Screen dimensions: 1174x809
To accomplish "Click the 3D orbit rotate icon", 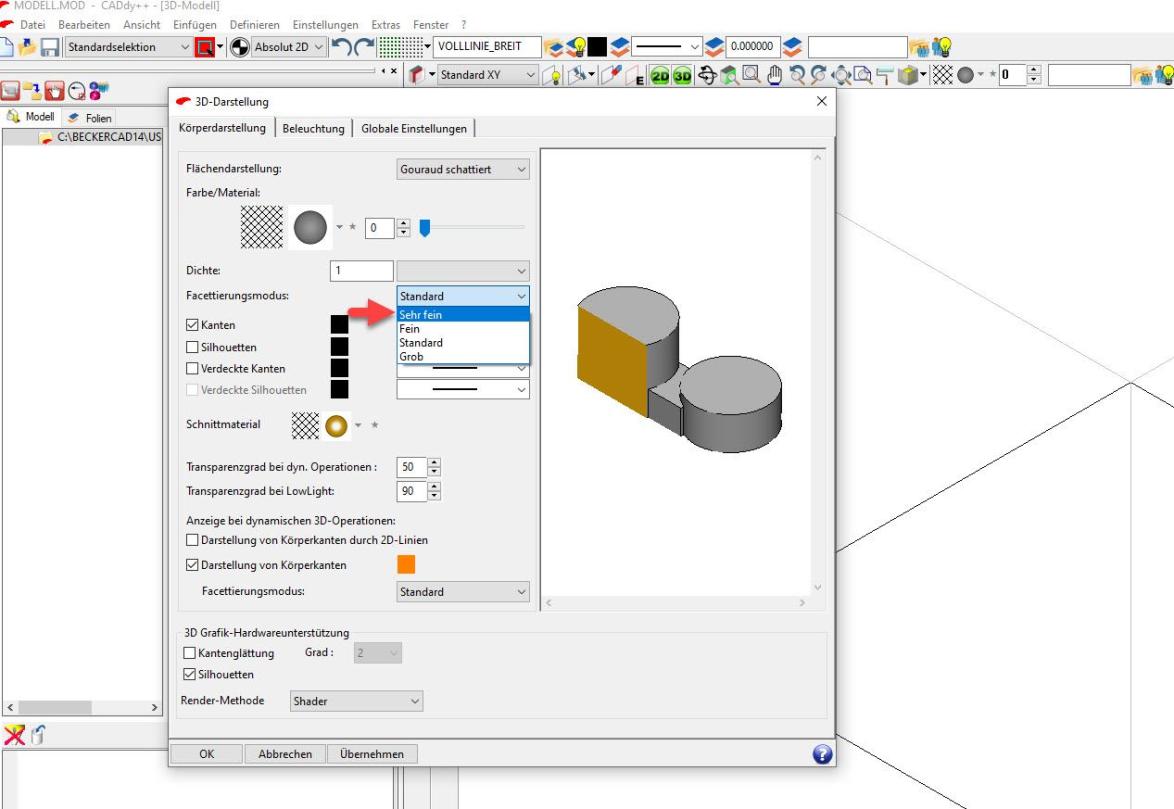I will (x=707, y=75).
